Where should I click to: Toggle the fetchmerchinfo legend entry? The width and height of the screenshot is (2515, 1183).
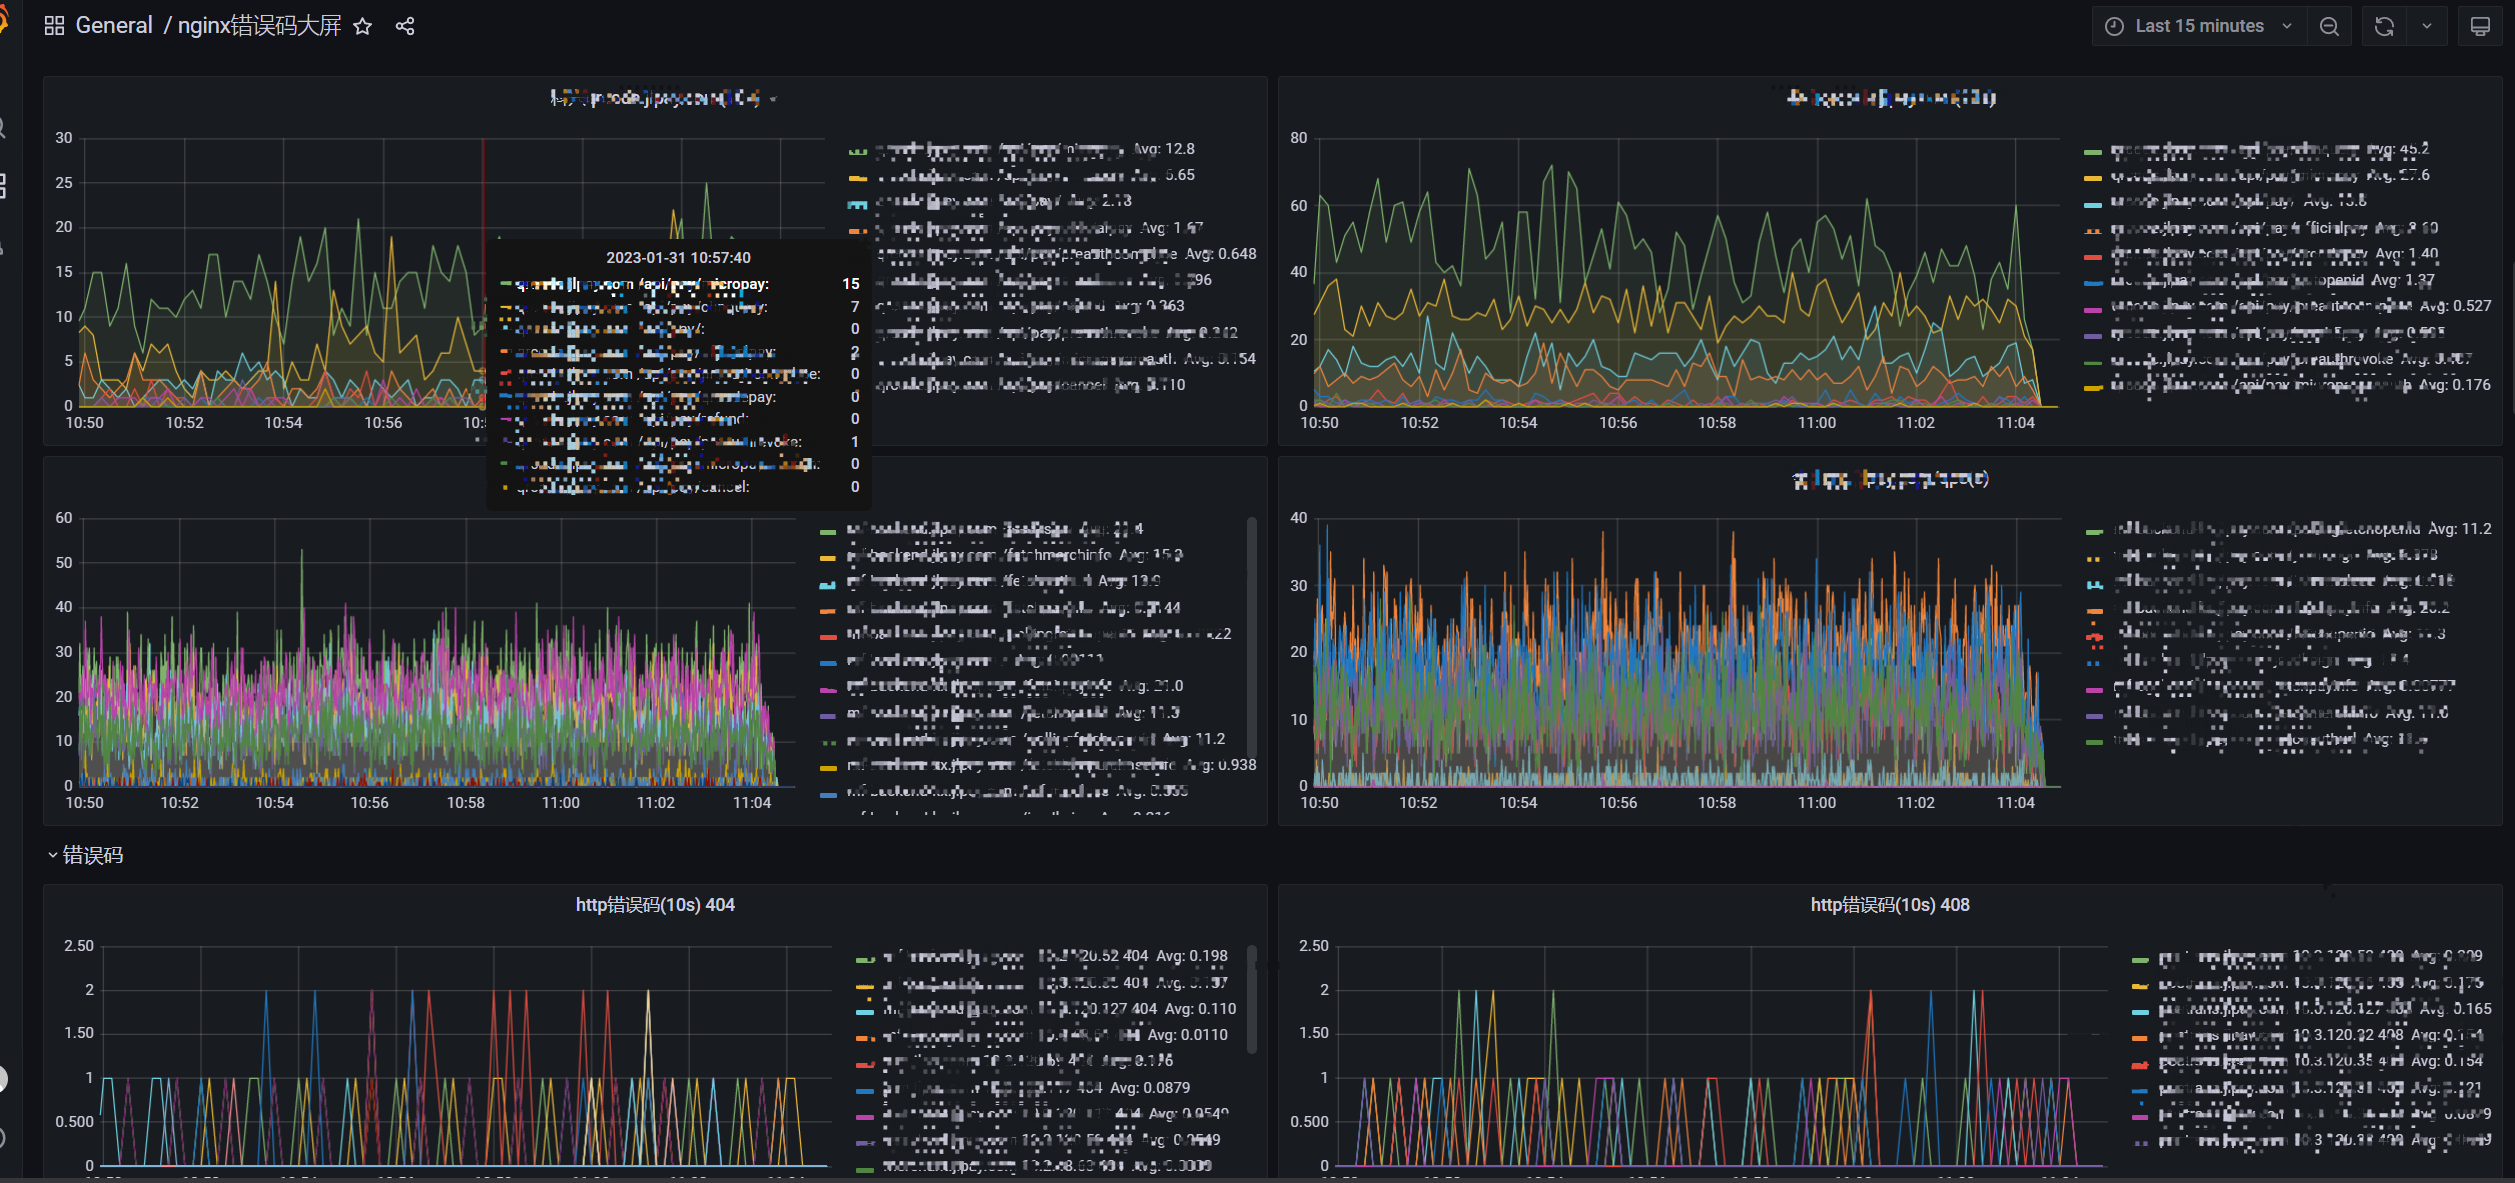click(x=1014, y=555)
